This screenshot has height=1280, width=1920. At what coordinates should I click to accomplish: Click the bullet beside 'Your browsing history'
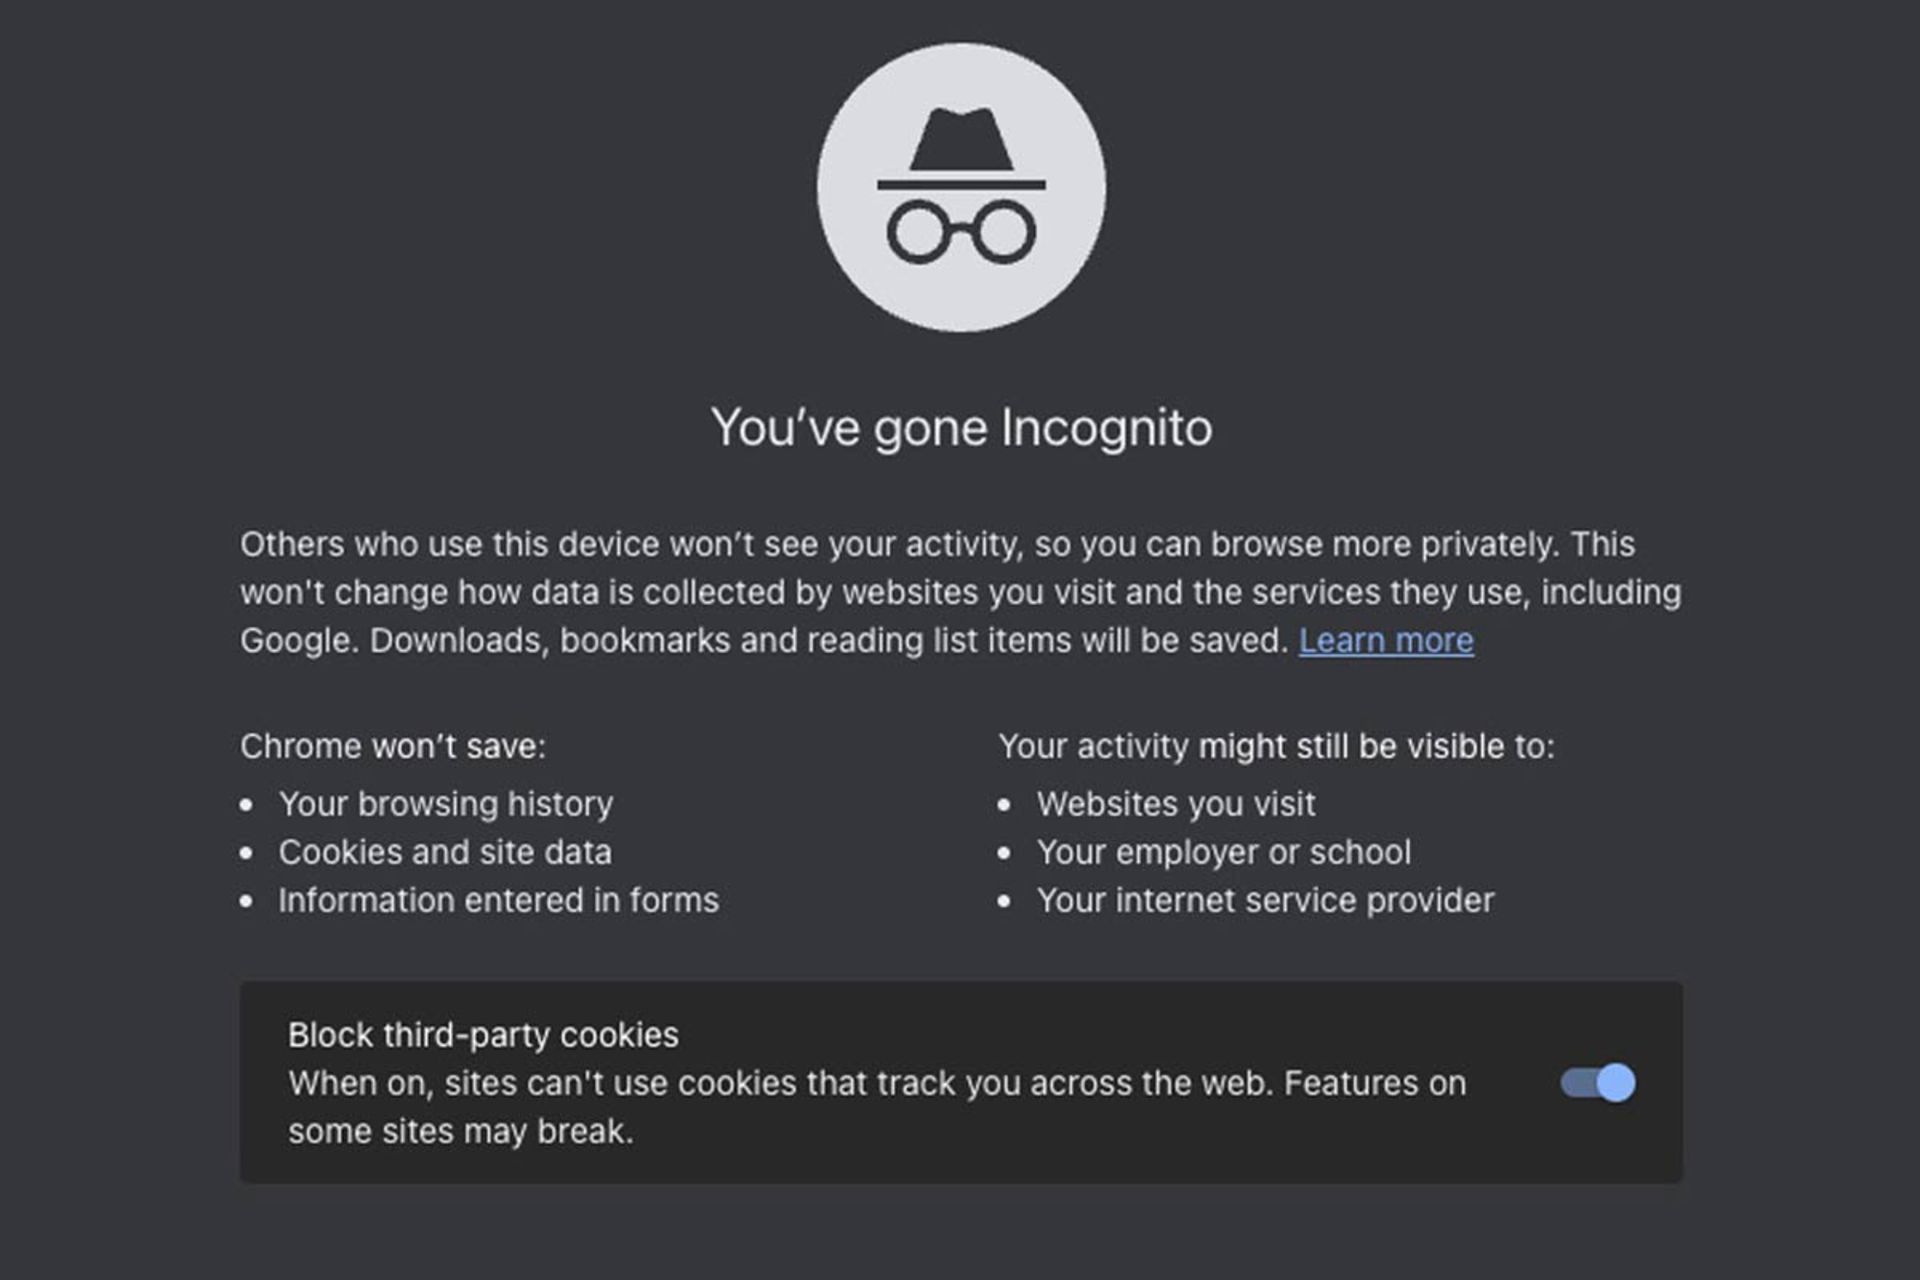[247, 806]
